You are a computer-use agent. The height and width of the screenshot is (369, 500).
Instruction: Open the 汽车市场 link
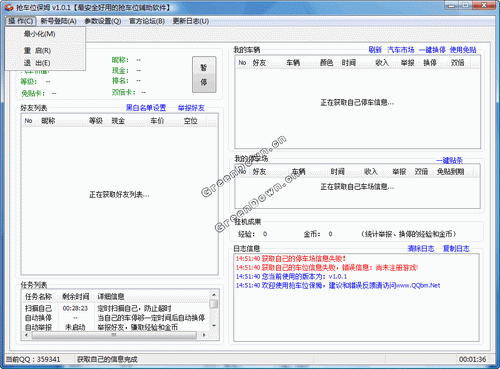[x=401, y=50]
